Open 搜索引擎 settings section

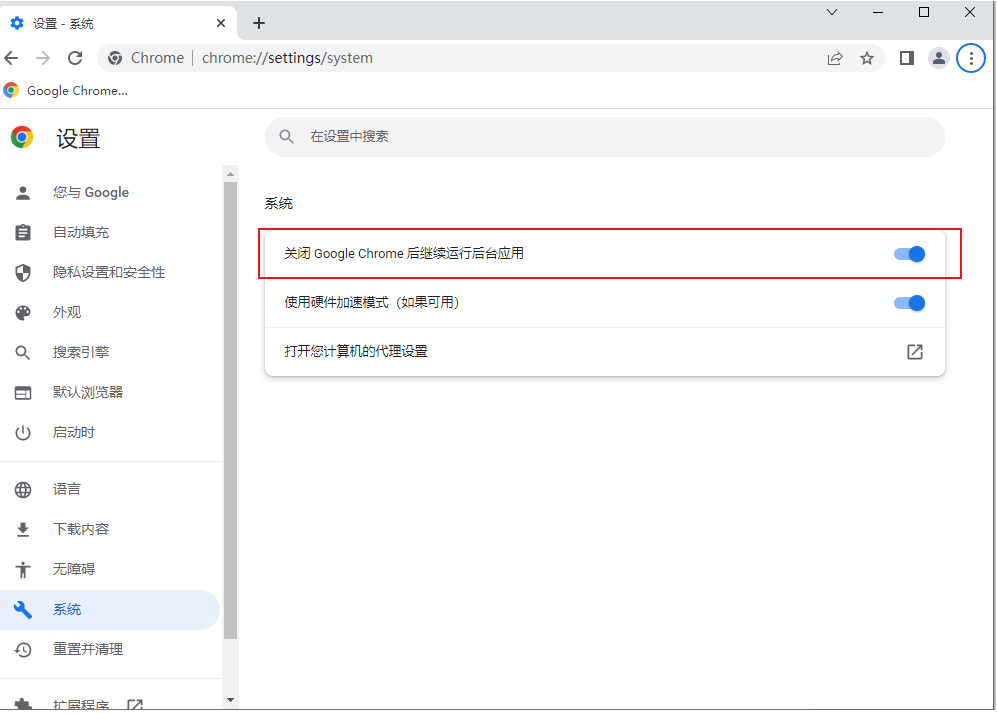109,352
